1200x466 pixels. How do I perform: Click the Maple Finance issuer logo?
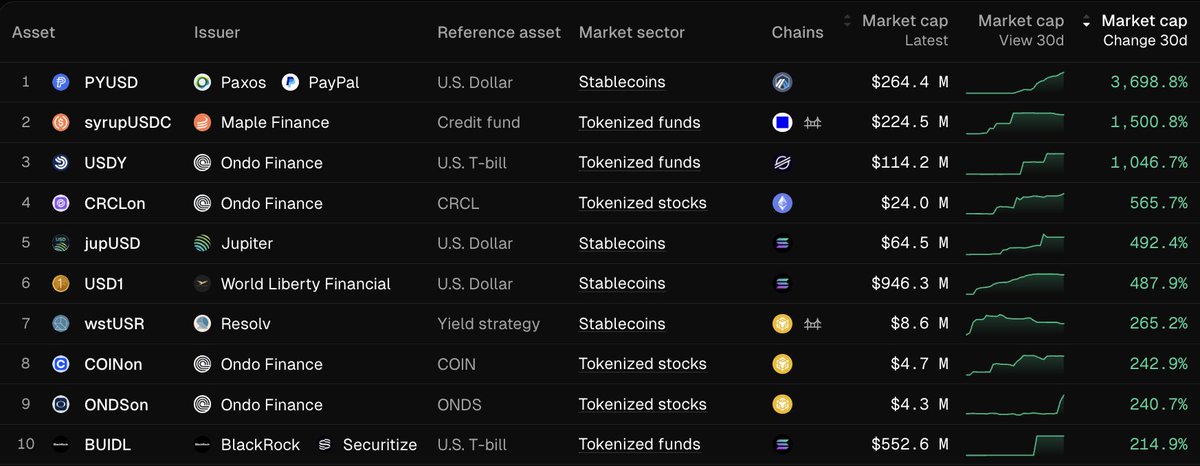202,123
